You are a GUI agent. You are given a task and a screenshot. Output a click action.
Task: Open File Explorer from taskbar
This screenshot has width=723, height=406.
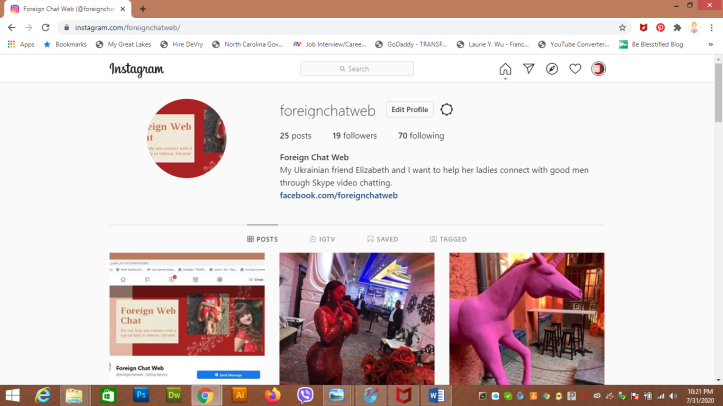pos(74,395)
